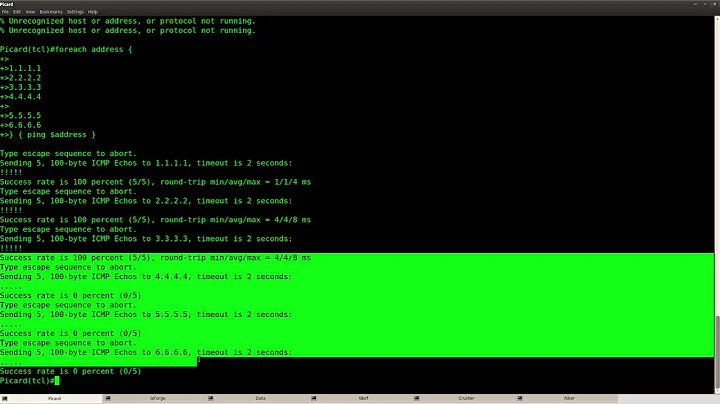The height and width of the screenshot is (404, 720).
Task: Switch to the Worf terminal tab
Action: (x=360, y=398)
